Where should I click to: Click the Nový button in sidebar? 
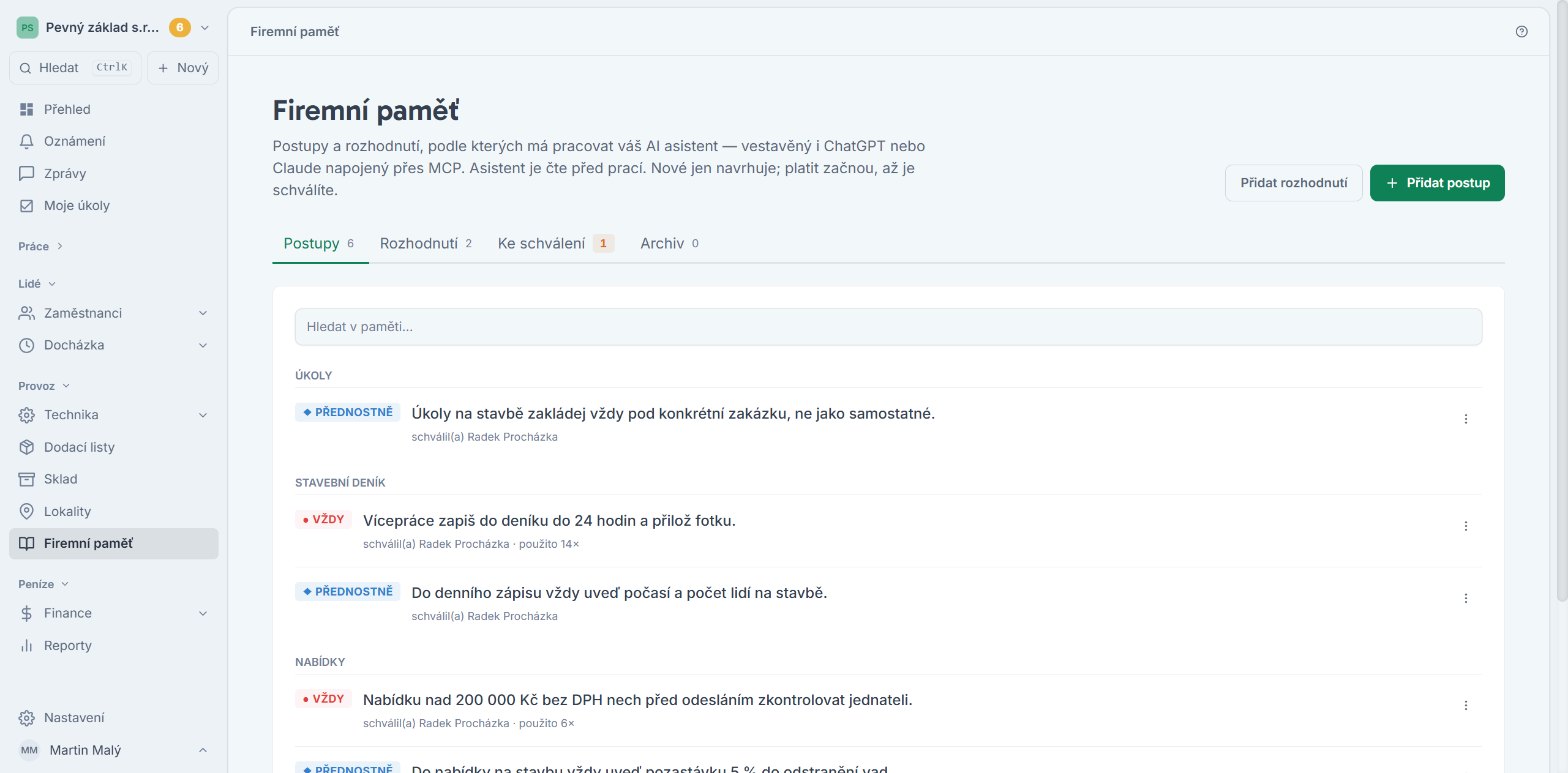(183, 68)
